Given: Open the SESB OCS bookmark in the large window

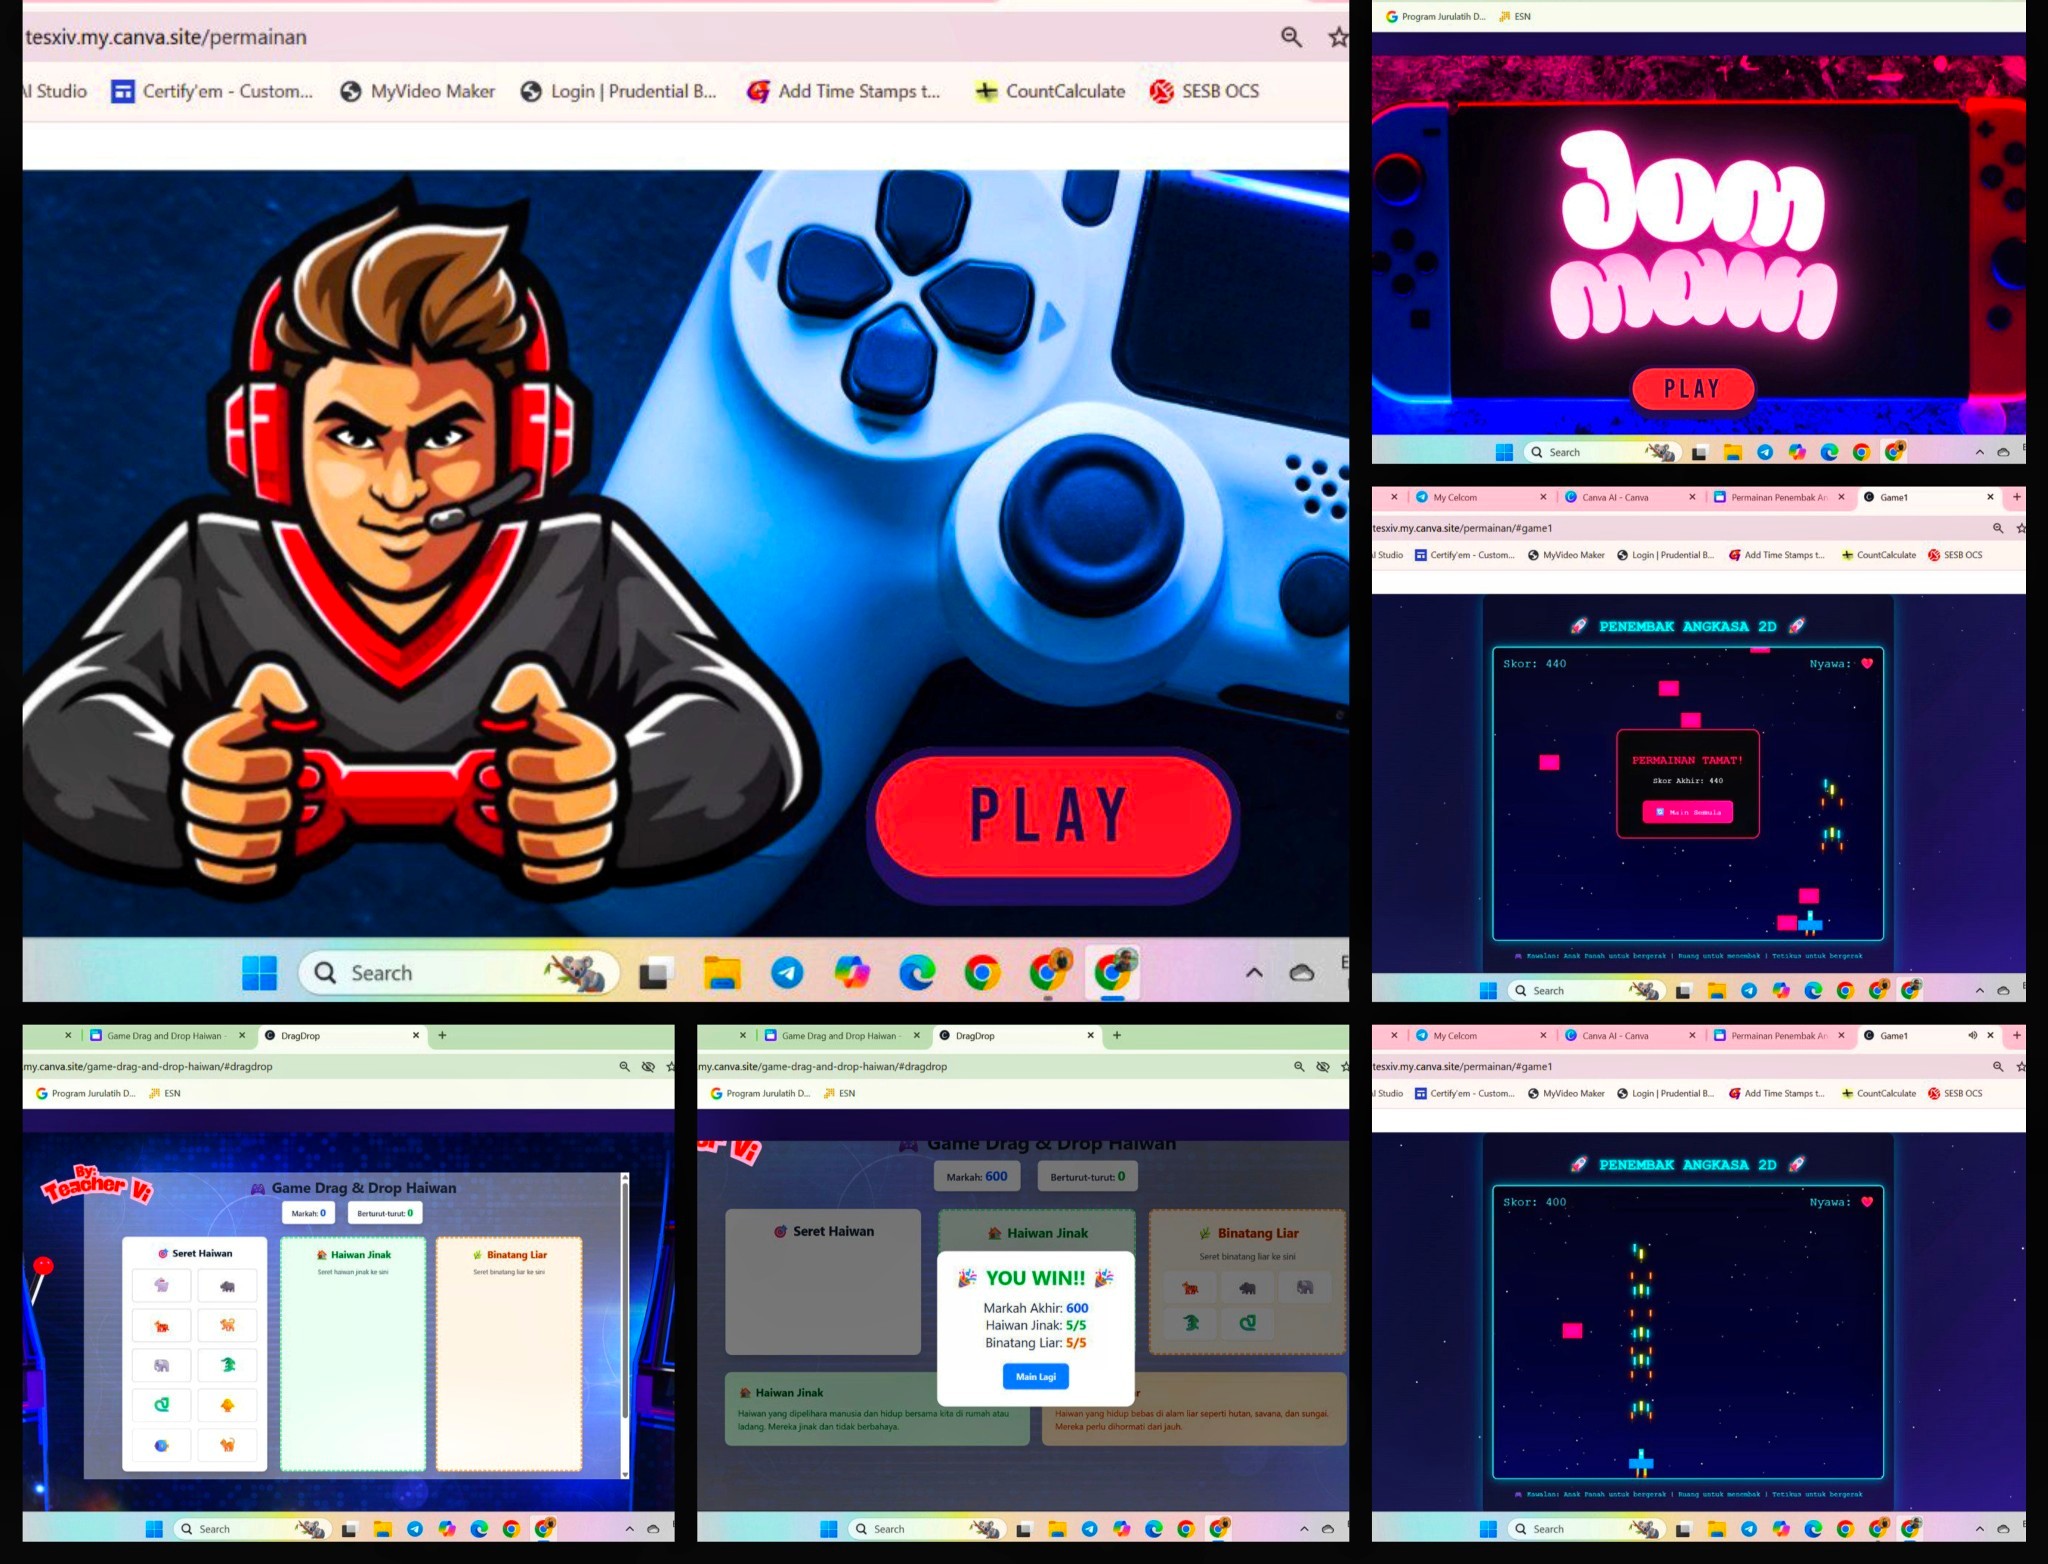Looking at the screenshot, I should click(x=1205, y=91).
